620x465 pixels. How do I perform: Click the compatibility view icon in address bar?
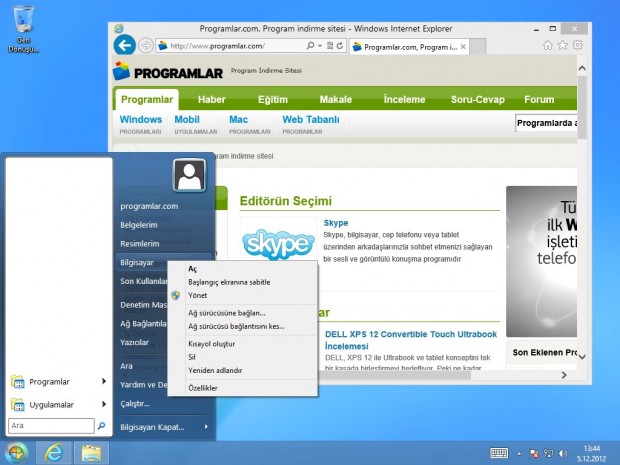tap(330, 46)
